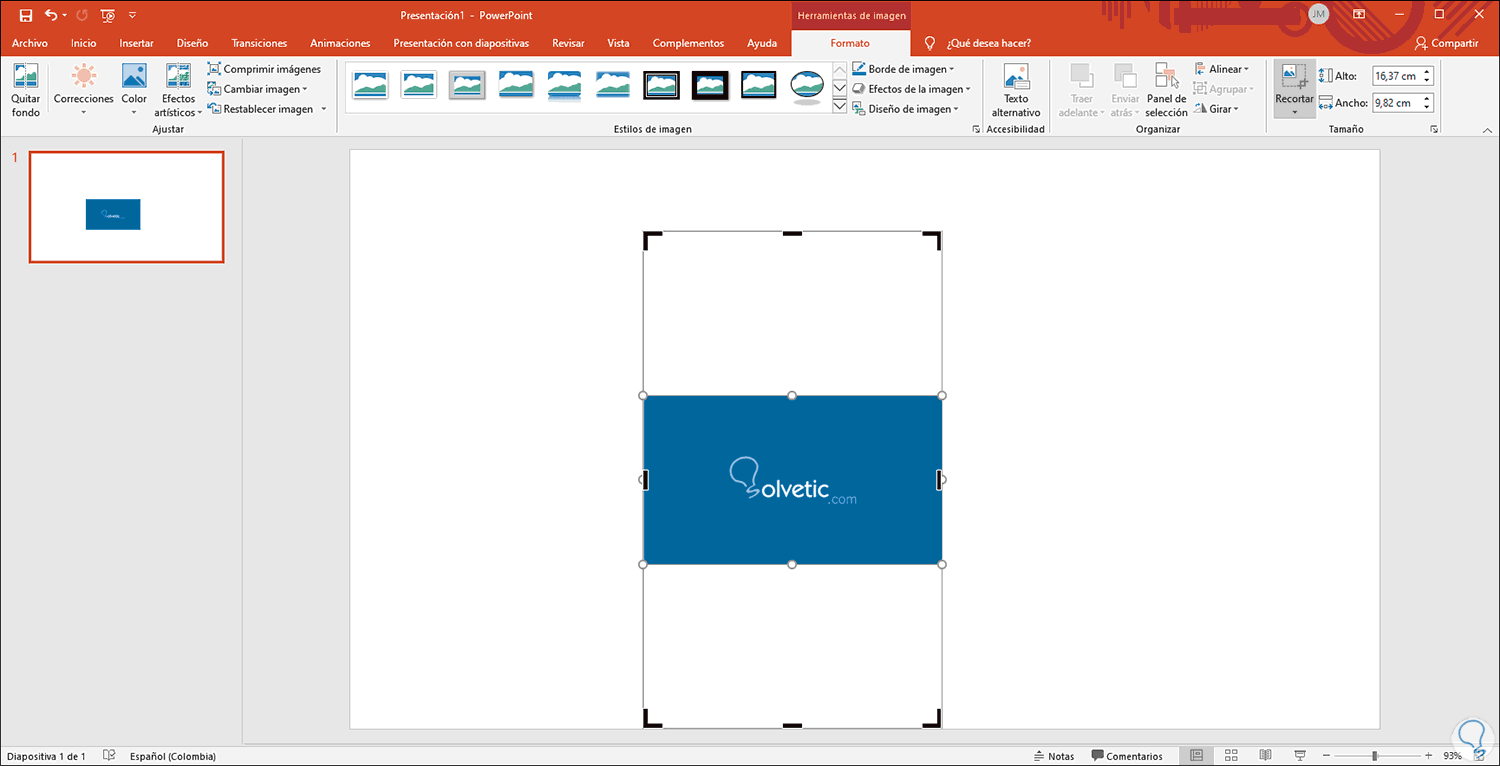Collapse the ribbon with the chevron

click(x=1486, y=129)
